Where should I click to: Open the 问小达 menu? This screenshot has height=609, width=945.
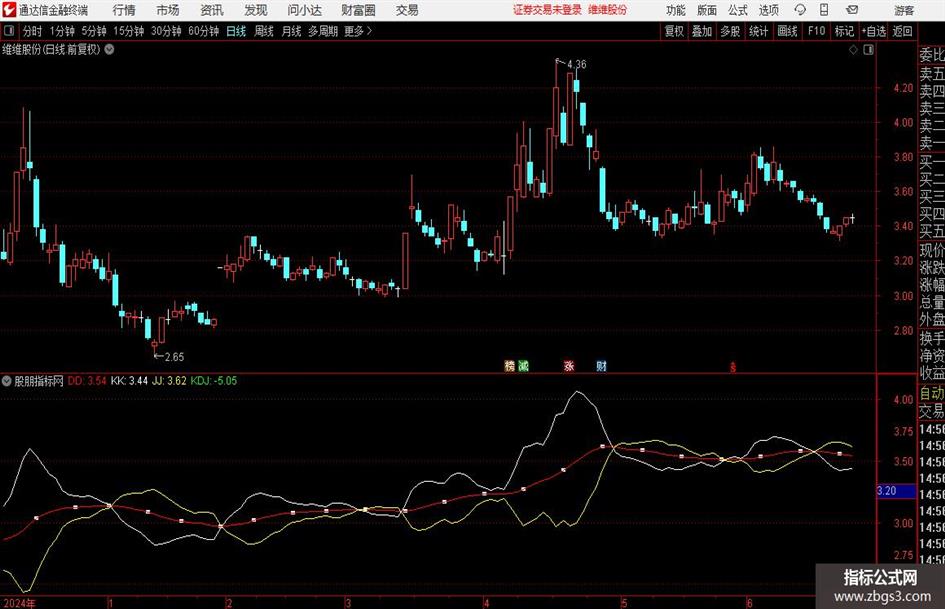(304, 10)
